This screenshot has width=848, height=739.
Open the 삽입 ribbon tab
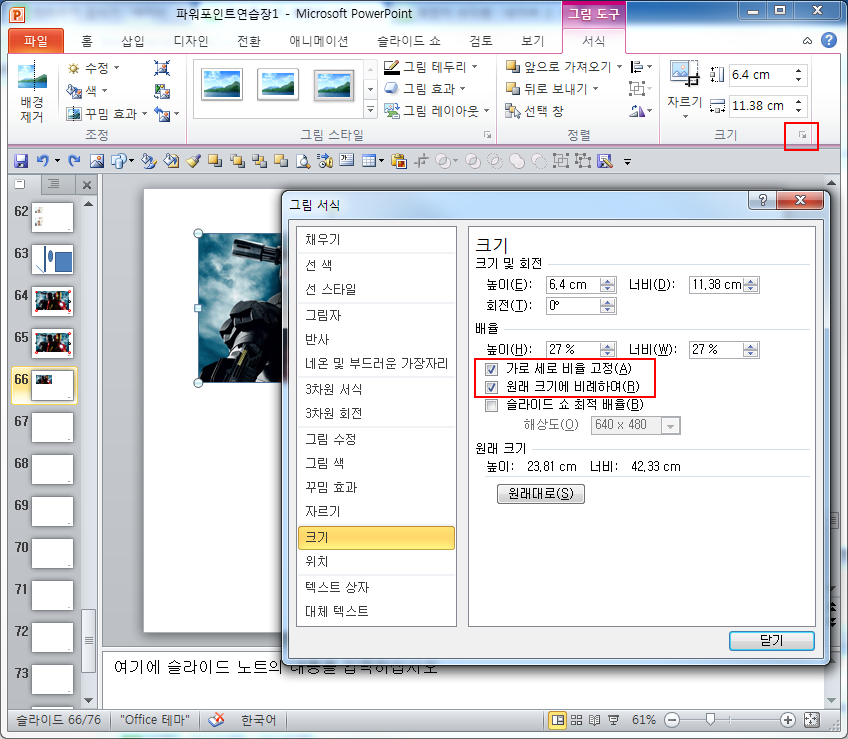(x=132, y=41)
